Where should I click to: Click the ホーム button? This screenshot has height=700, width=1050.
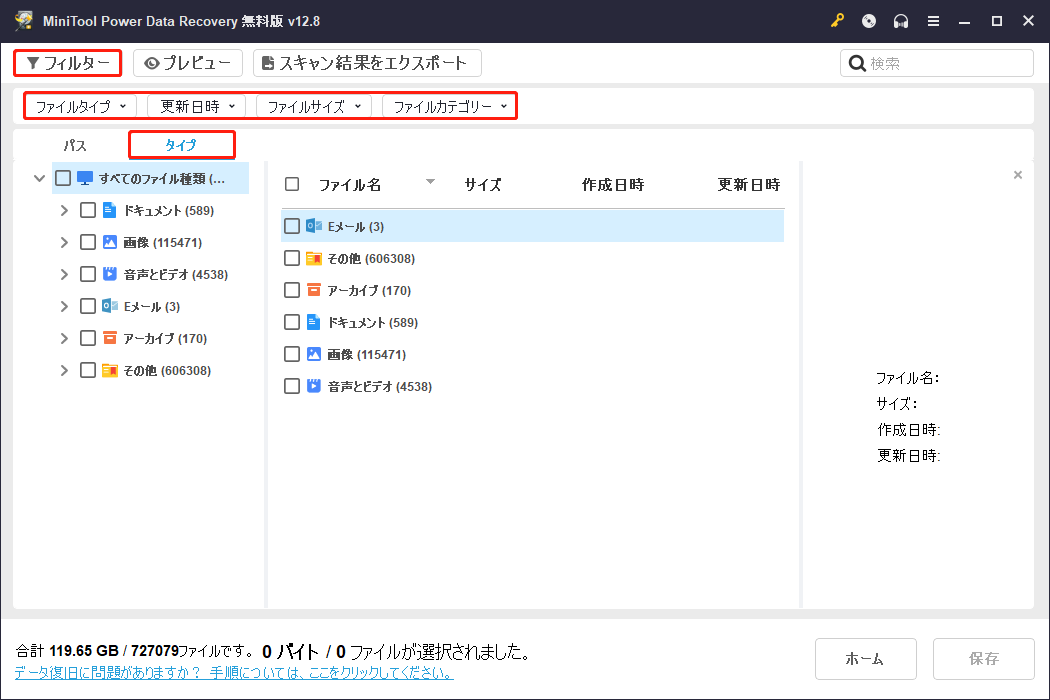(865, 658)
